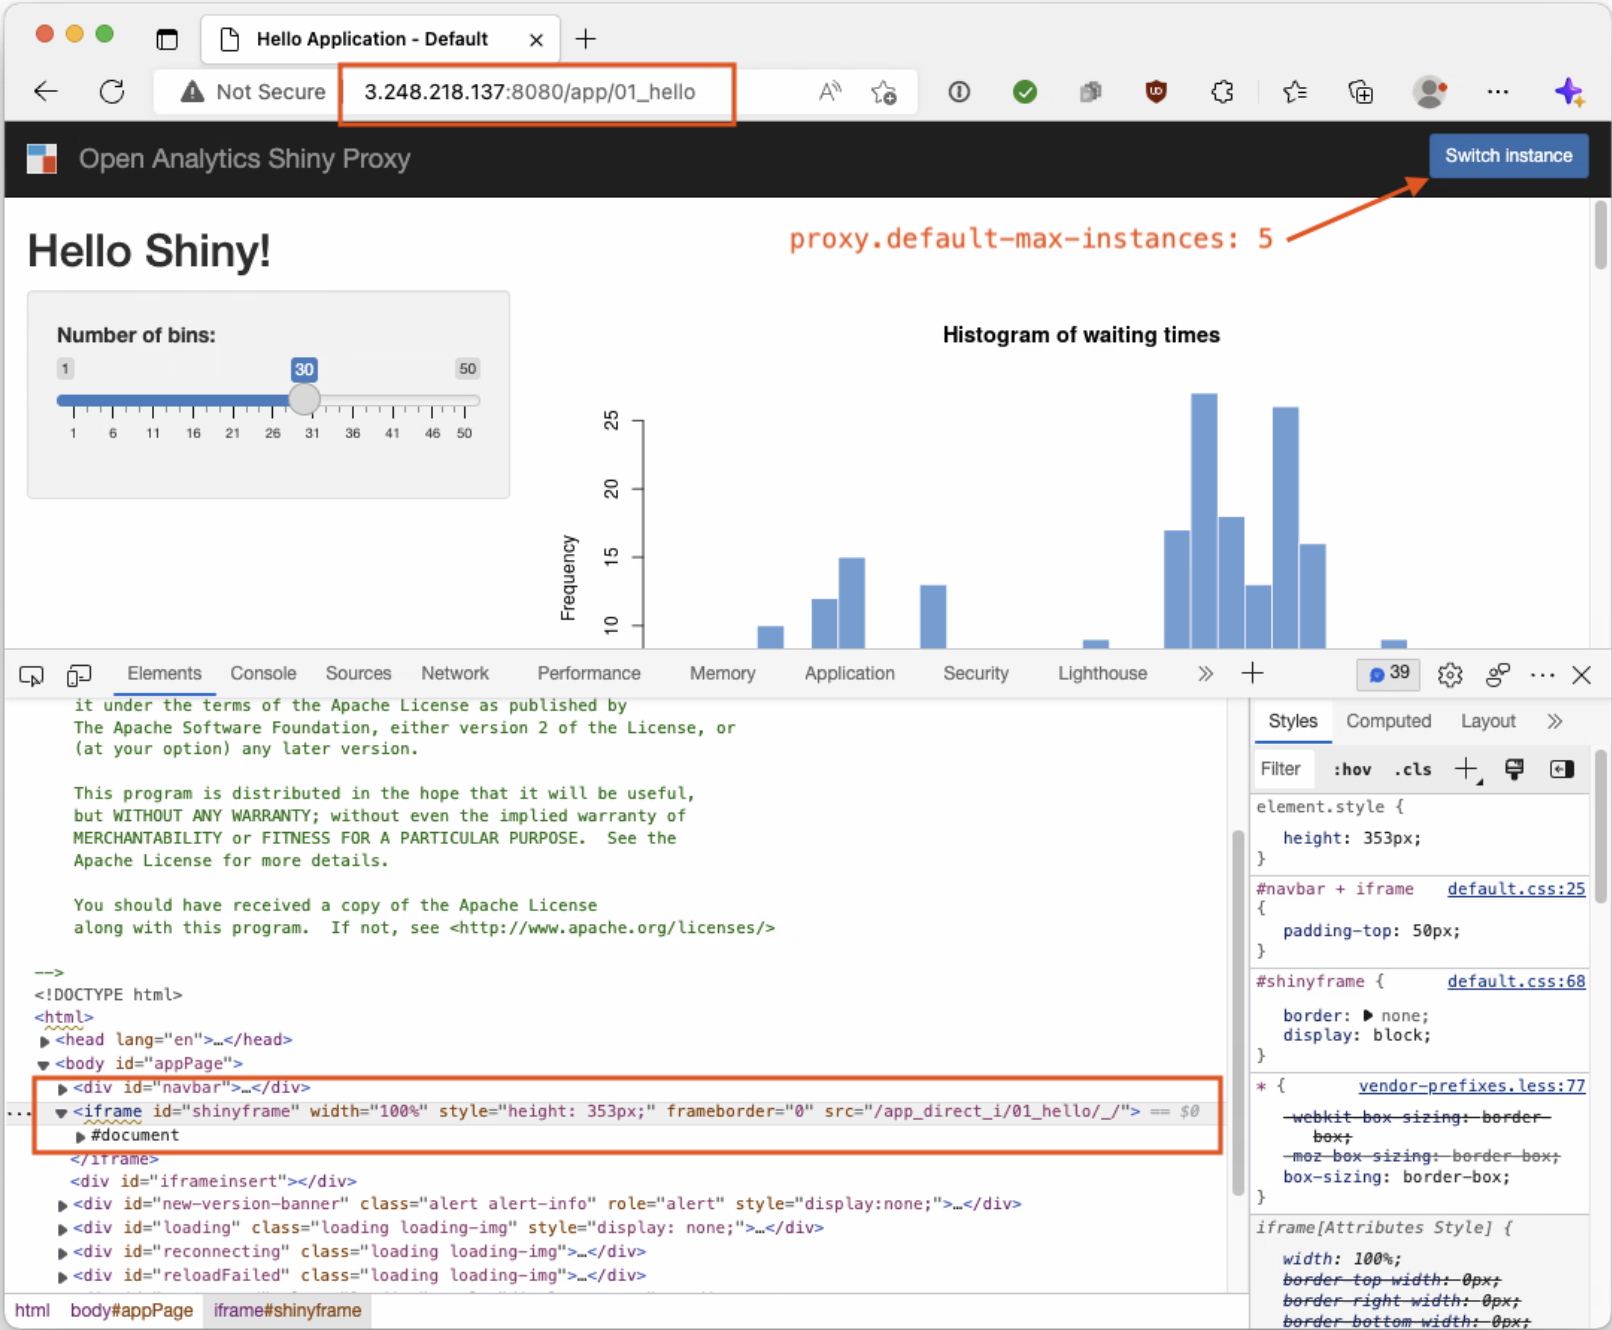Open the browser Extensions icon
This screenshot has height=1330, width=1612.
click(1222, 91)
